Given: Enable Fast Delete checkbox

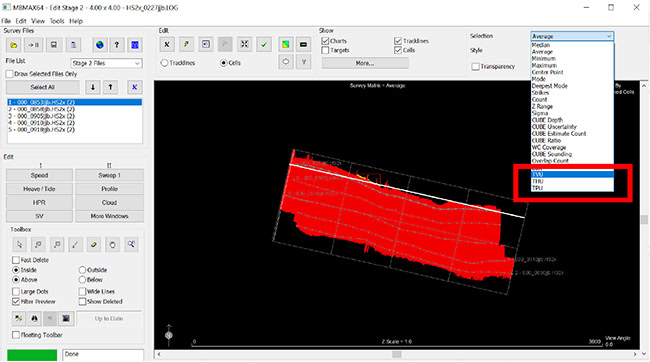Looking at the screenshot, I should (16, 260).
